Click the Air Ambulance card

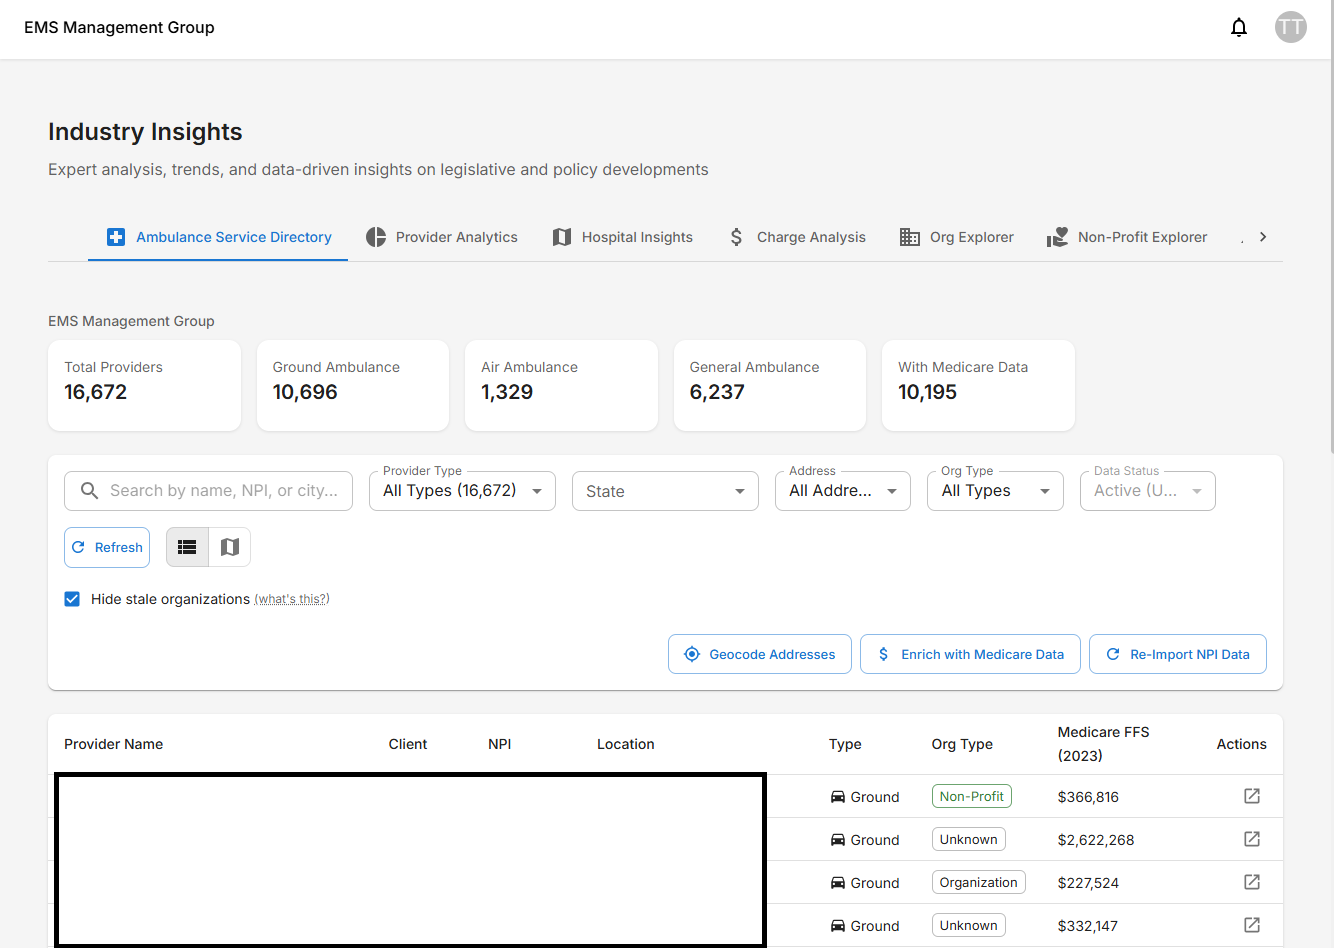[x=561, y=385]
